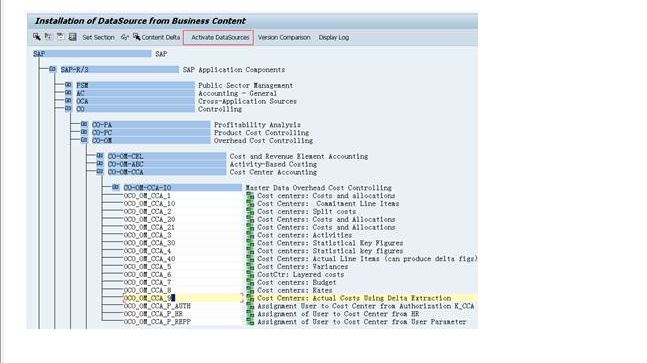Click the collapse subtree toolbar icon
This screenshot has height=363, width=647.
coord(60,36)
